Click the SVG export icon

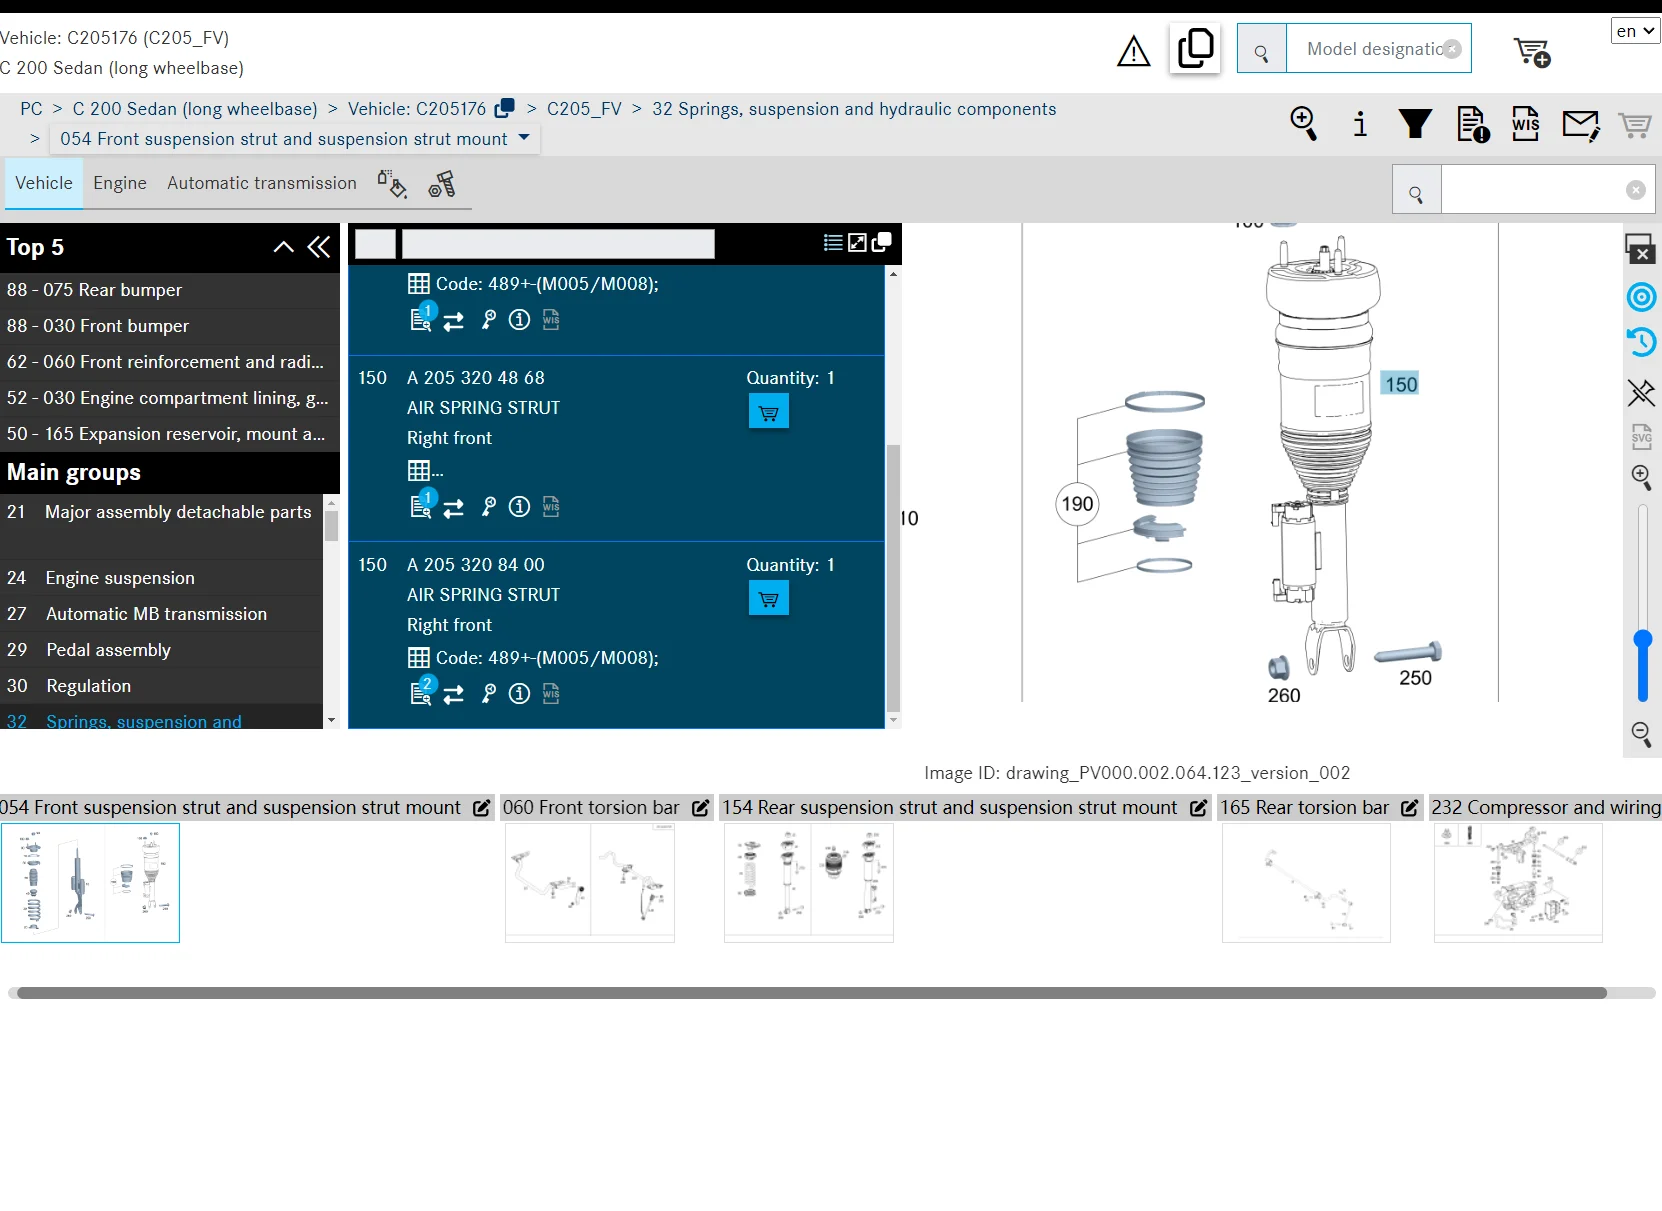point(1641,437)
